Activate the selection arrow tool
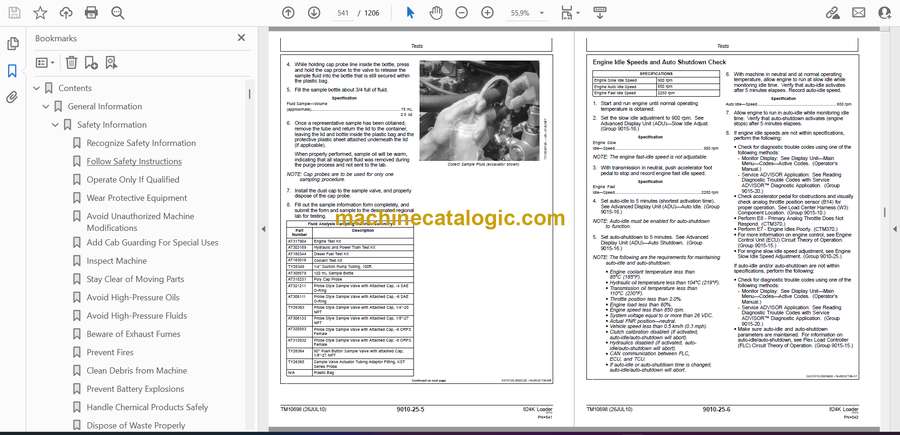This screenshot has width=900, height=435. (410, 13)
